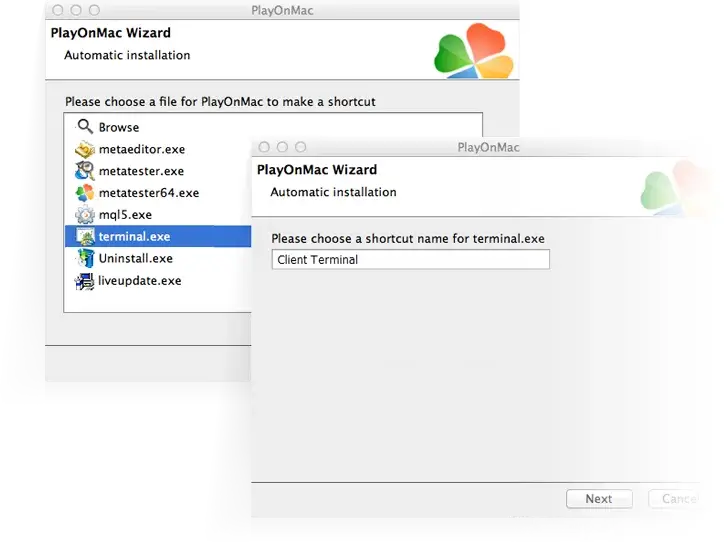Click the metaeditor.exe file icon
The image size is (726, 542).
(84, 149)
